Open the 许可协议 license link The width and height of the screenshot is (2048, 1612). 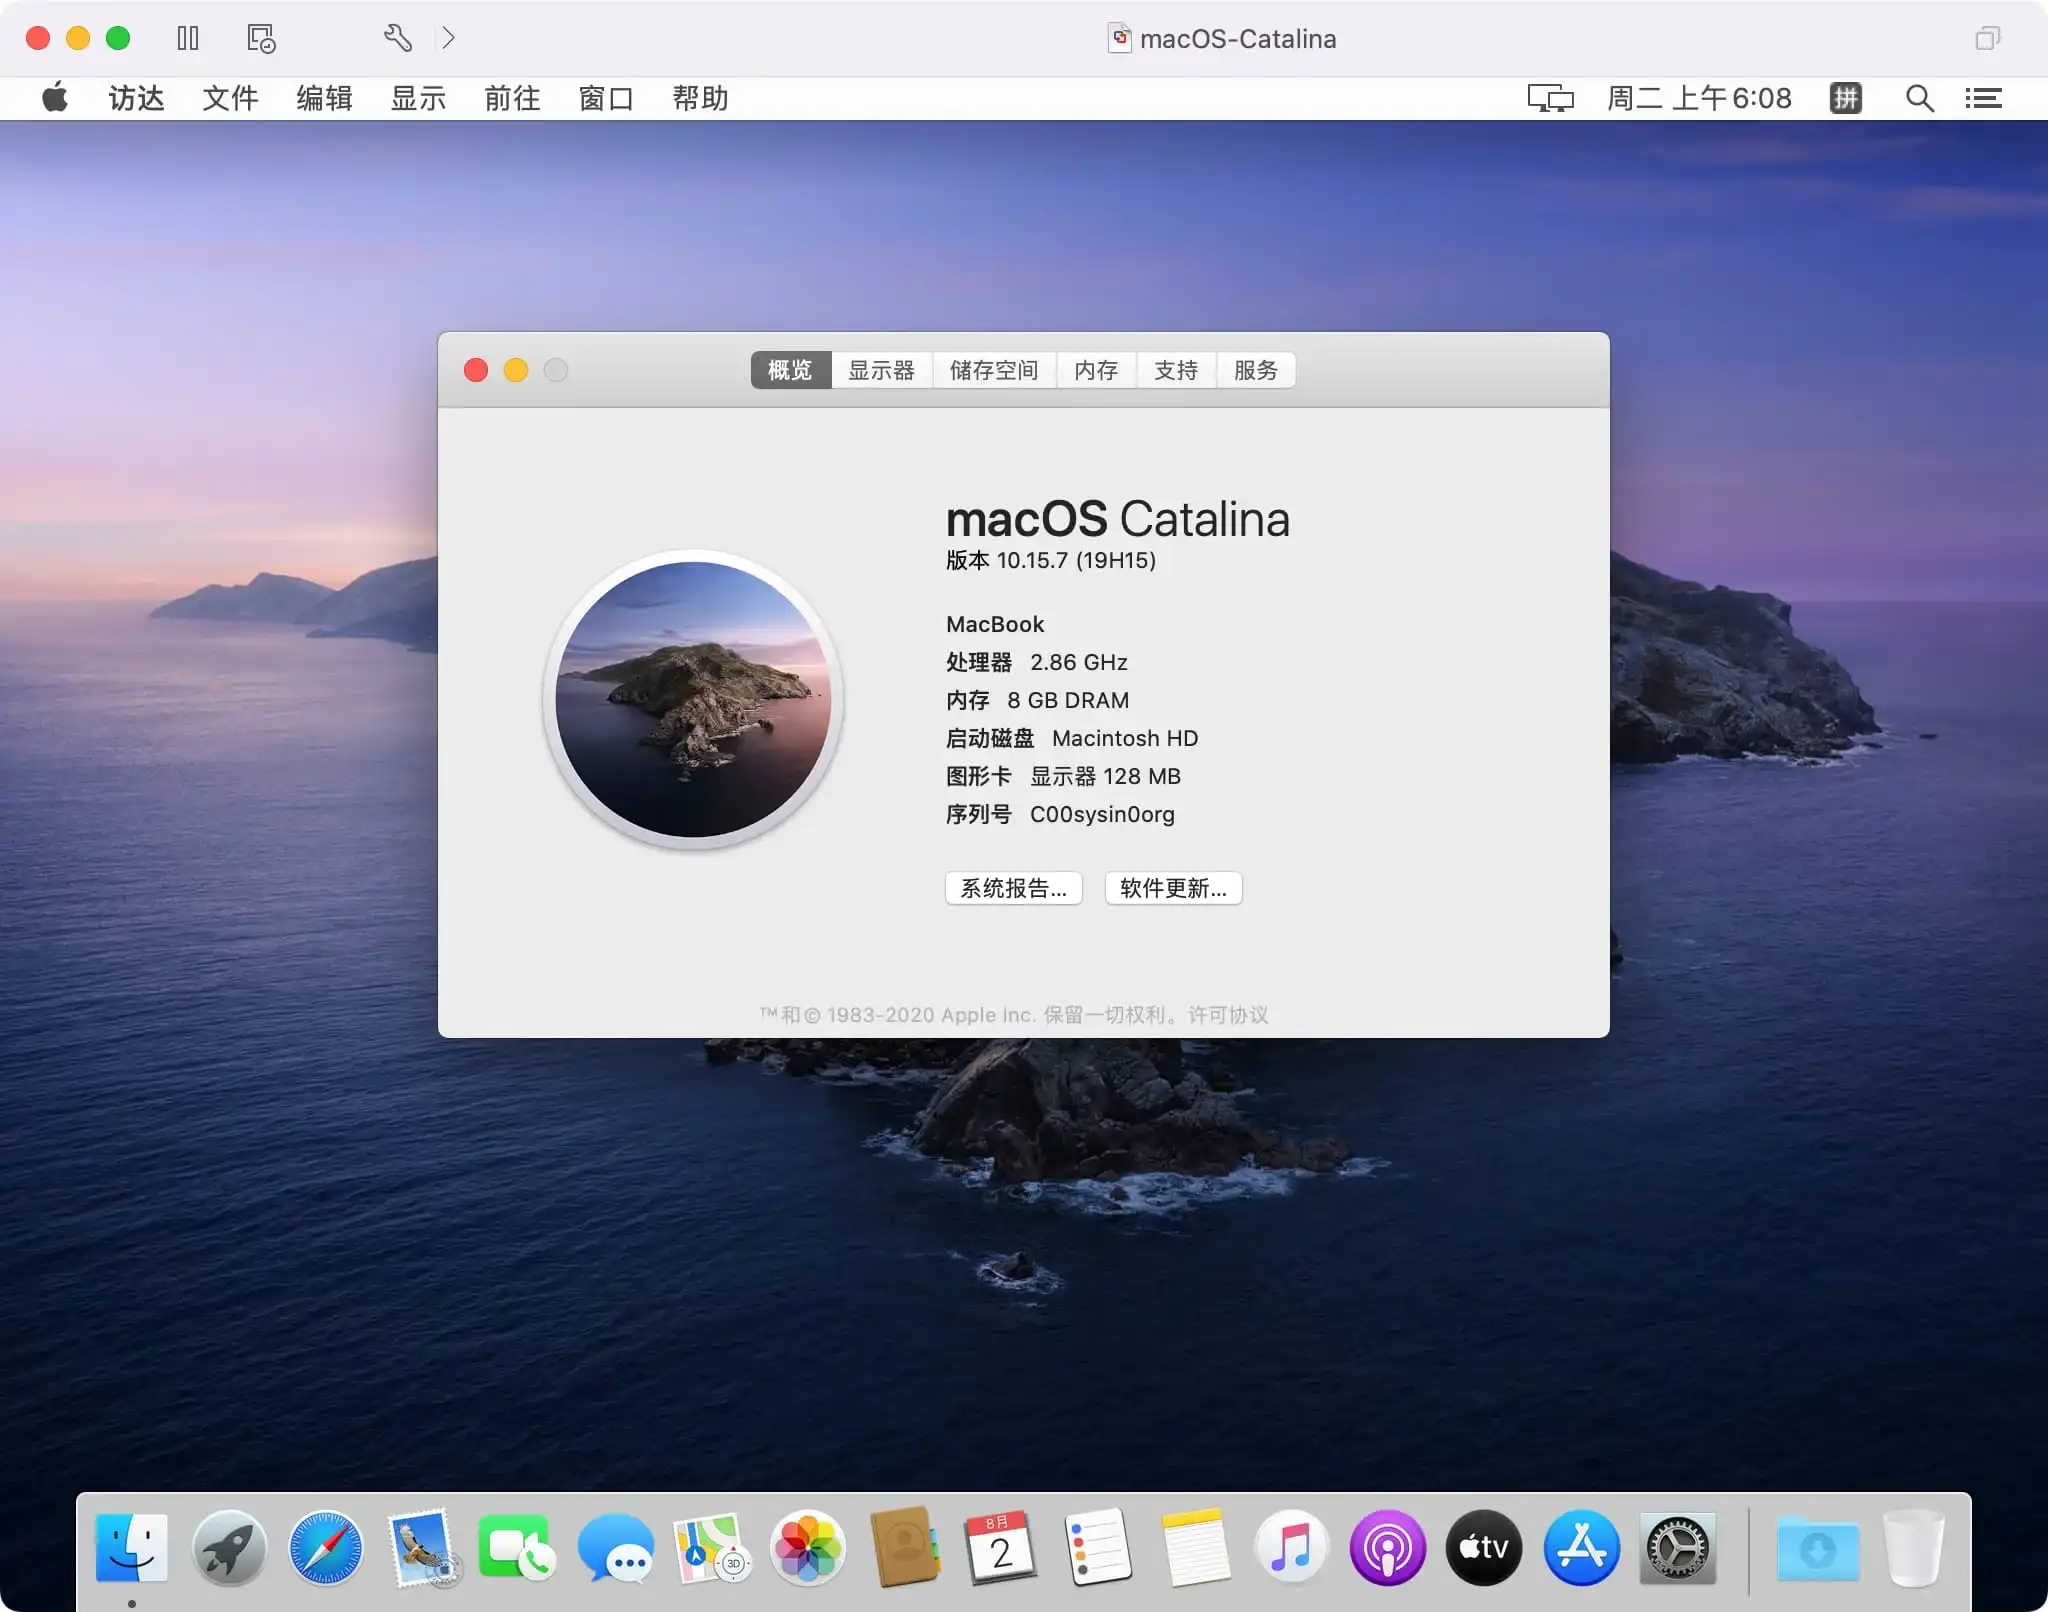coord(1228,1015)
